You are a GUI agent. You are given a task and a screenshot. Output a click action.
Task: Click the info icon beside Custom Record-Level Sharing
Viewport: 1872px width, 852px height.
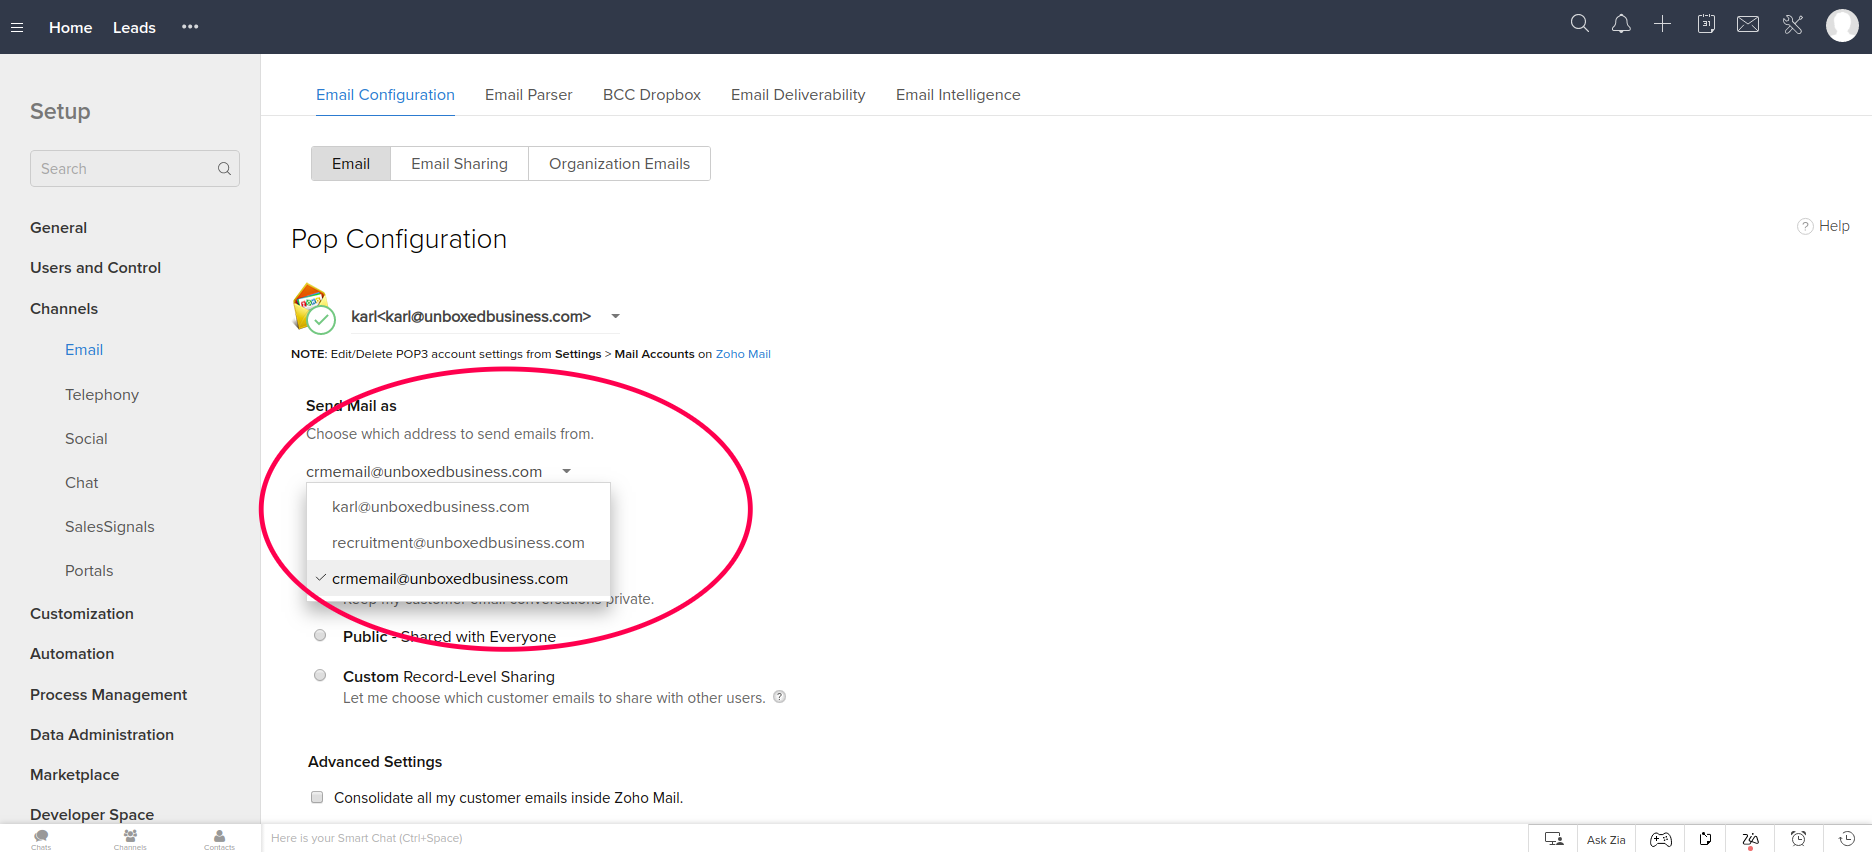[780, 697]
